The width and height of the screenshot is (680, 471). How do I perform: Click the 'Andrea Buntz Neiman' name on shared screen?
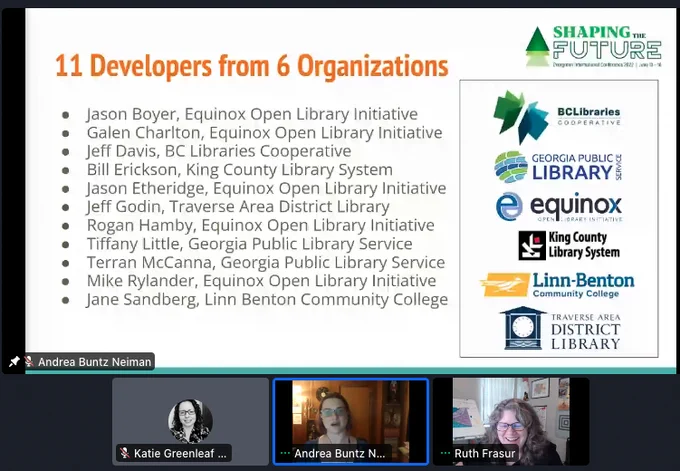(95, 362)
